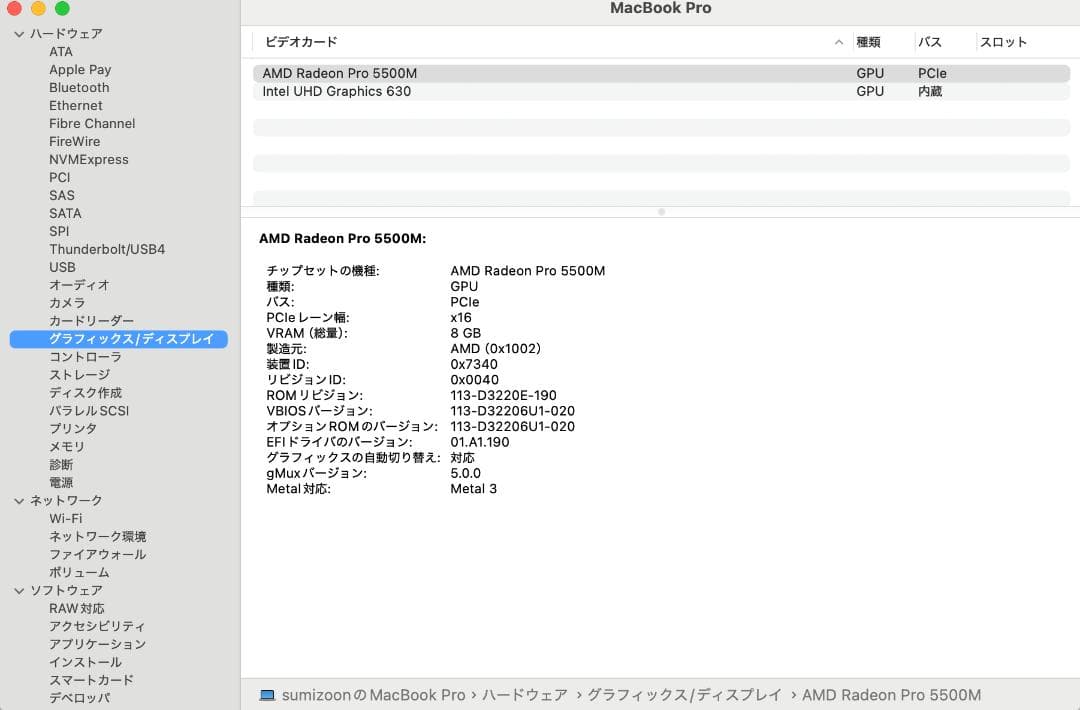The width and height of the screenshot is (1080, 710).
Task: Select メモリ in the sidebar
Action: 67,446
